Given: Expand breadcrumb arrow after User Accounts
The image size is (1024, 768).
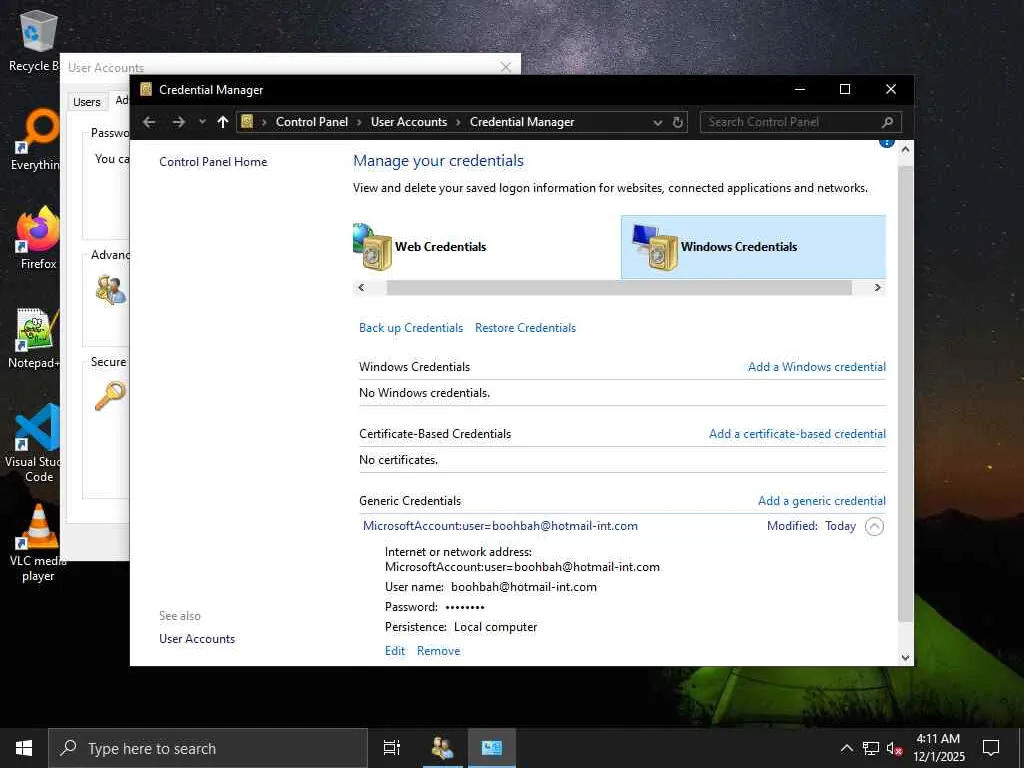Looking at the screenshot, I should tap(458, 122).
